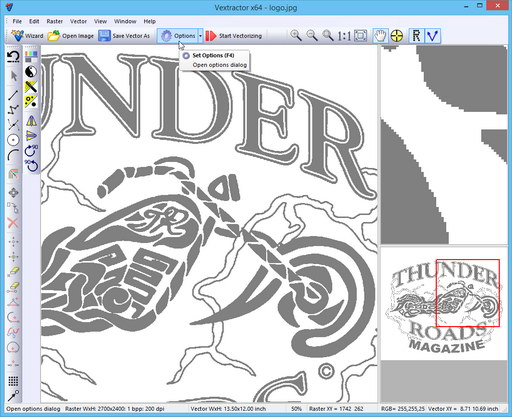Click the four-way move icon
The height and width of the screenshot is (417, 512).
click(13, 193)
